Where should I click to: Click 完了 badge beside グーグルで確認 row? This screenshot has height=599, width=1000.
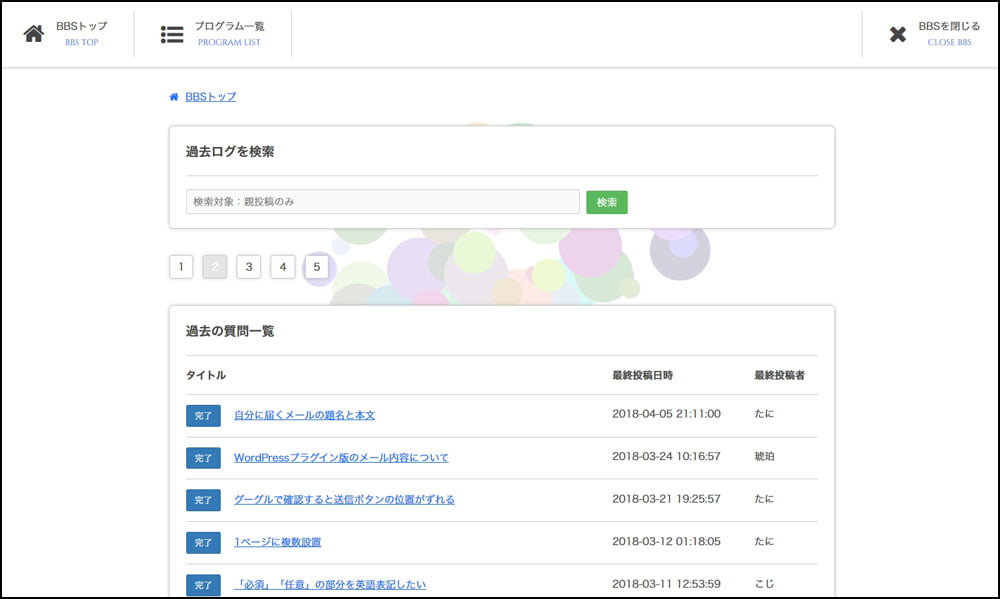pos(203,500)
